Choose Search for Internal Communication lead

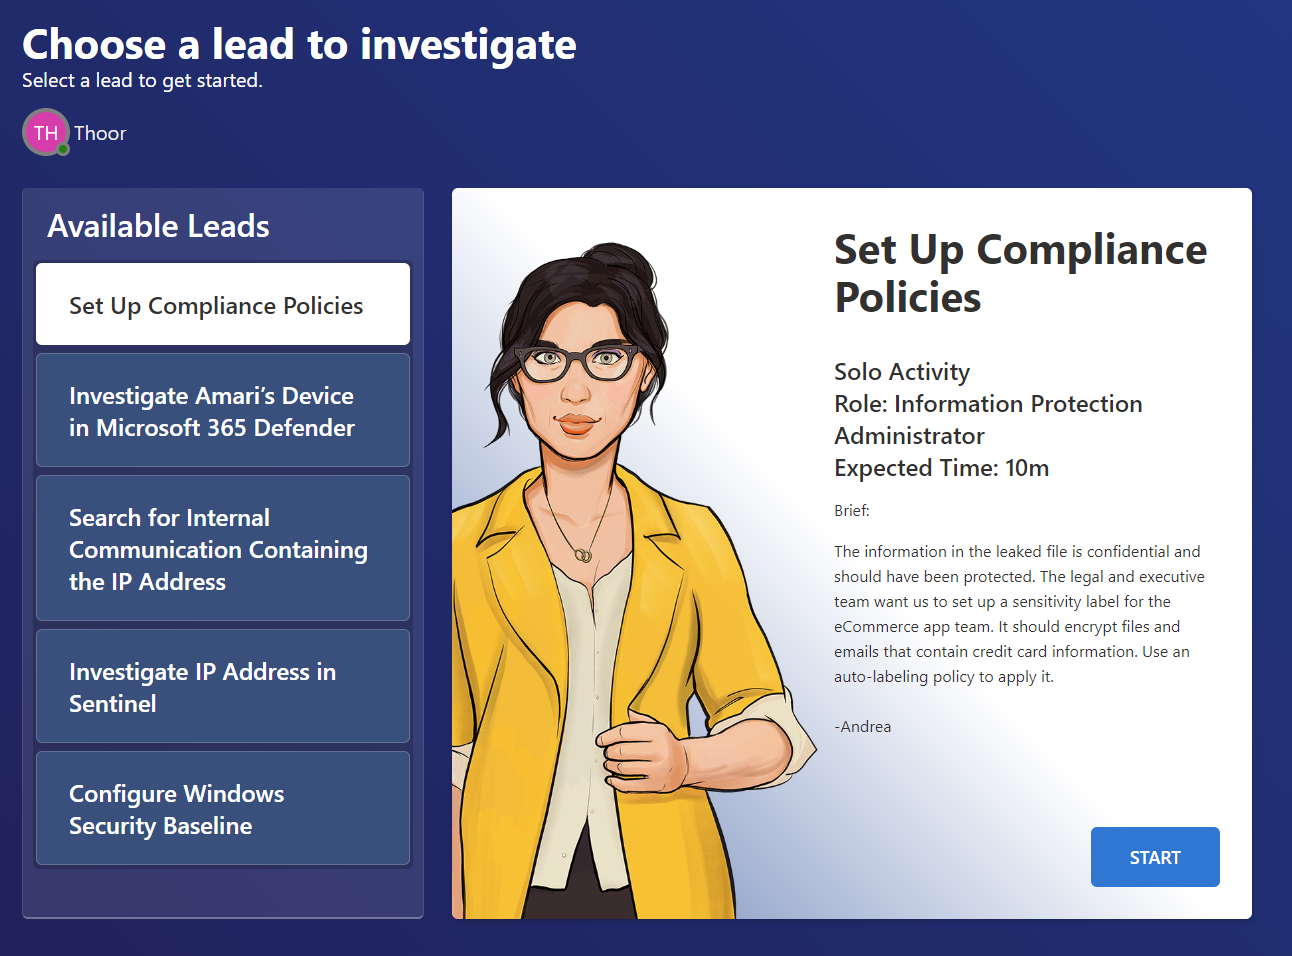click(223, 548)
